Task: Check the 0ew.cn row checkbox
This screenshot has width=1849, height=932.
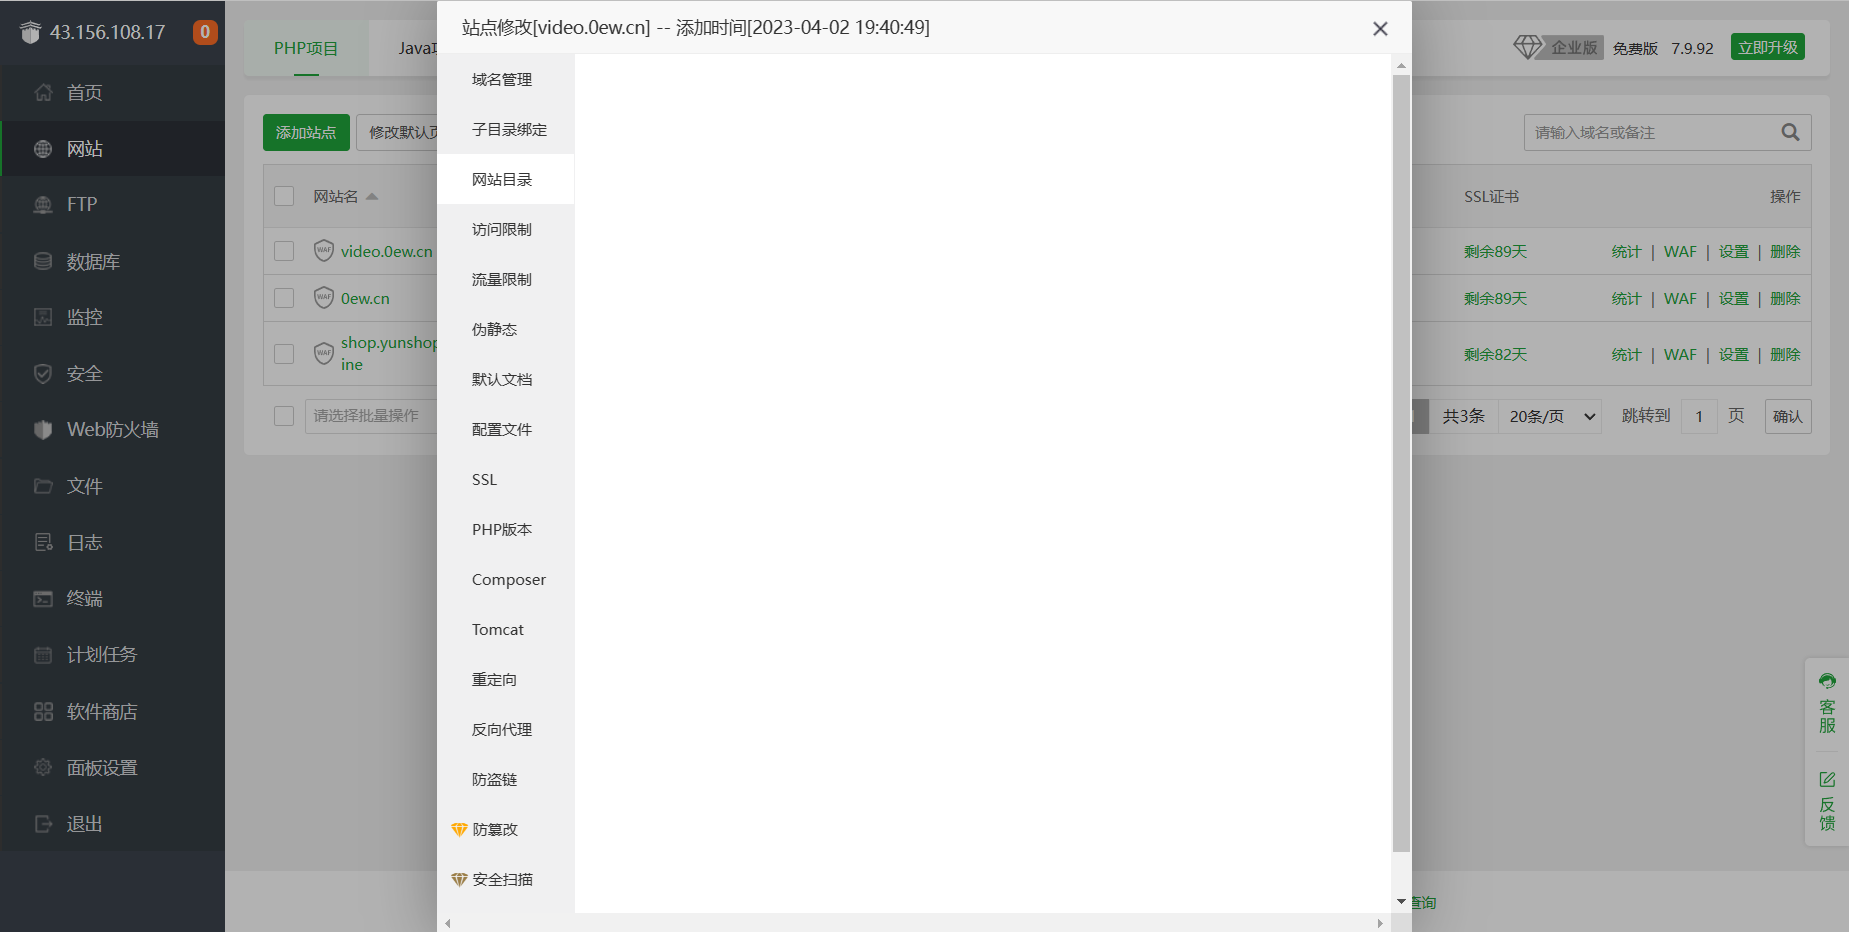Action: pos(284,298)
